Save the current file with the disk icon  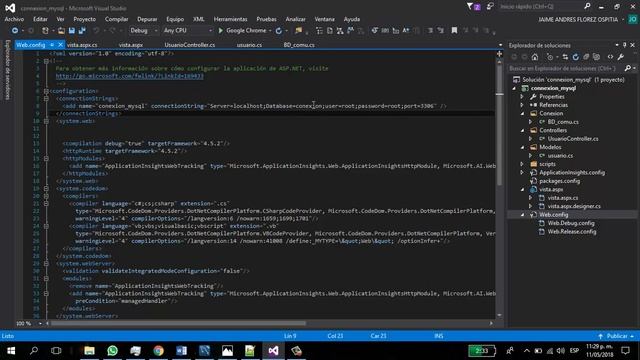72,31
